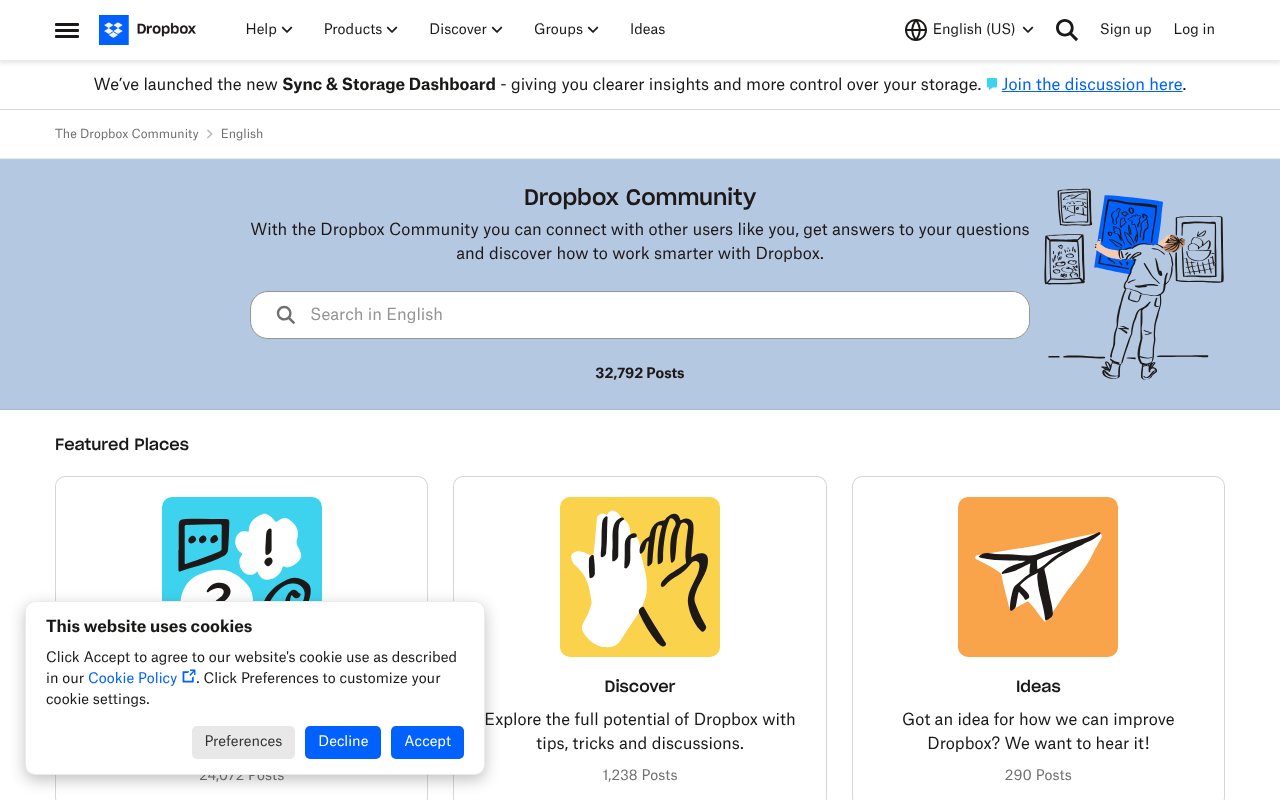
Task: Expand the Help dropdown menu
Action: 269,30
